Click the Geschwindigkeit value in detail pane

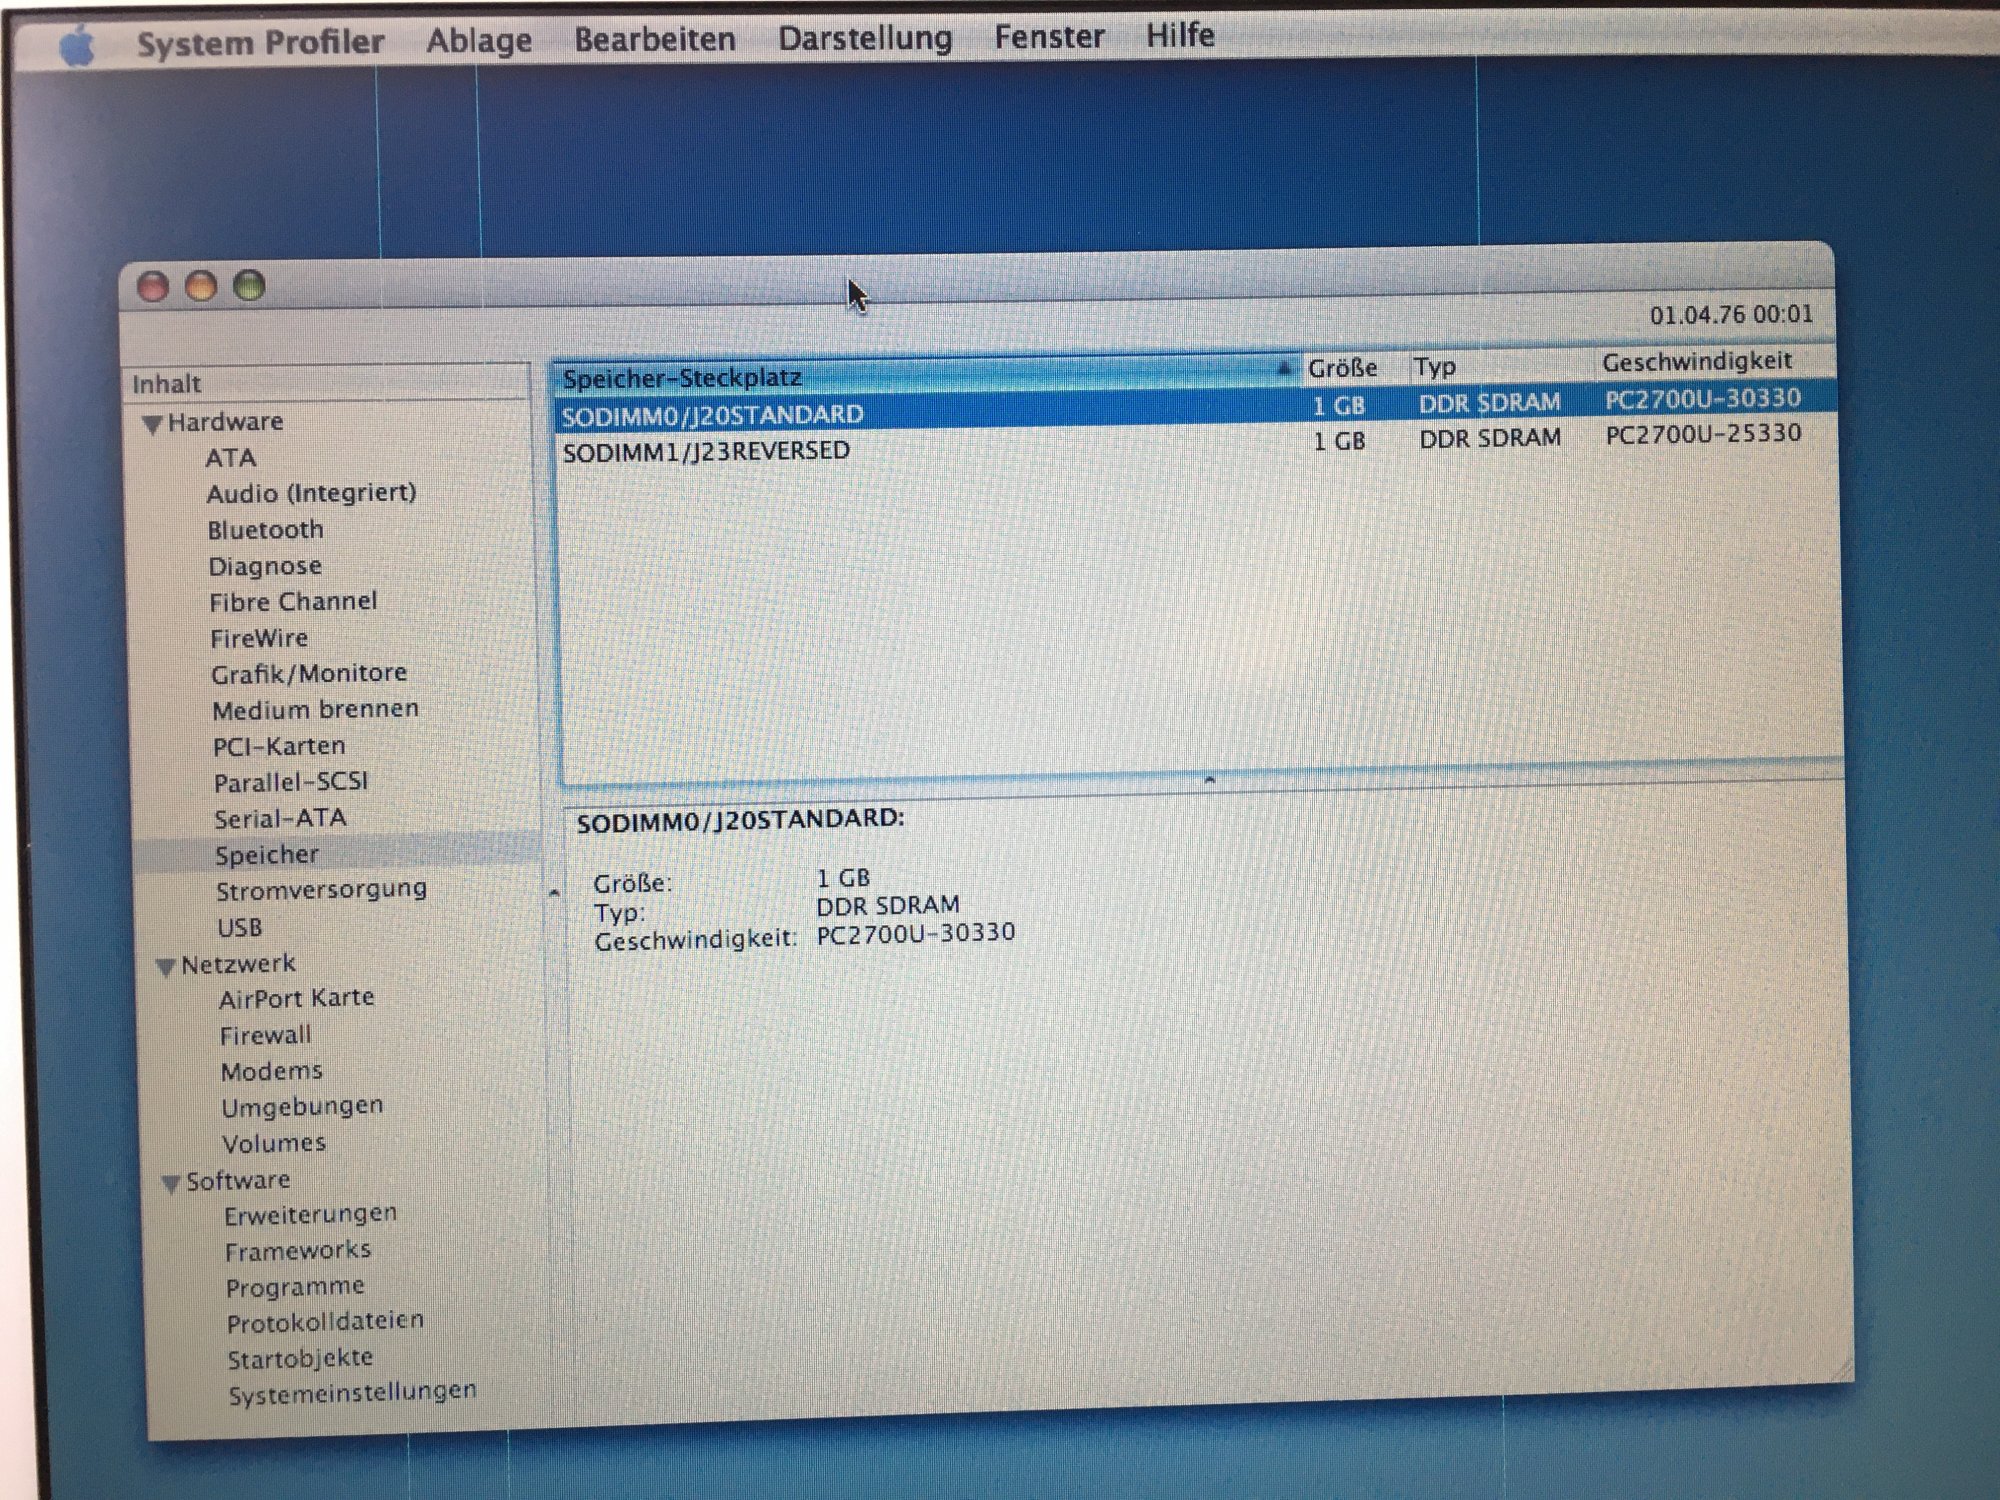coord(916,933)
